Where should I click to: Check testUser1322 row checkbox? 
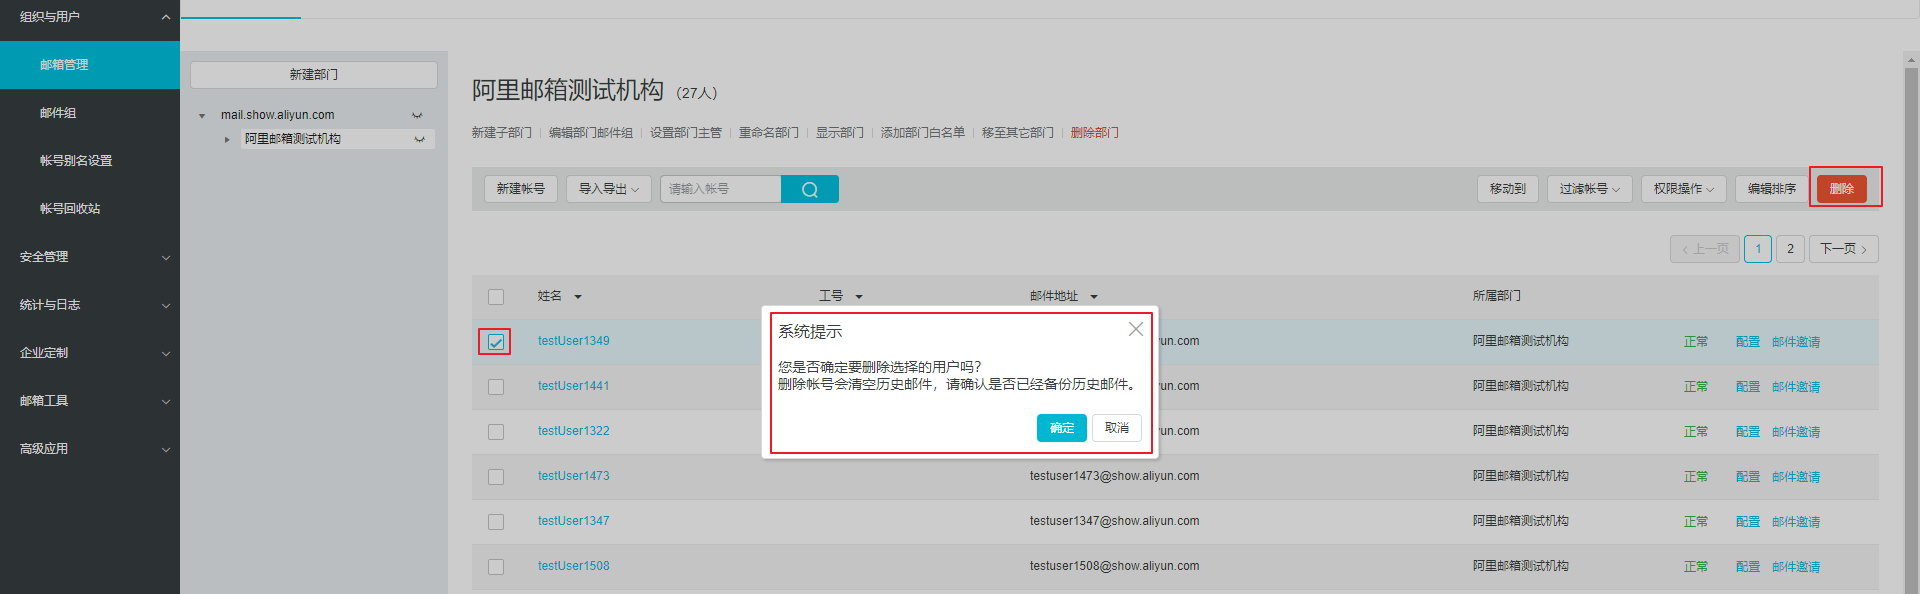coord(496,432)
